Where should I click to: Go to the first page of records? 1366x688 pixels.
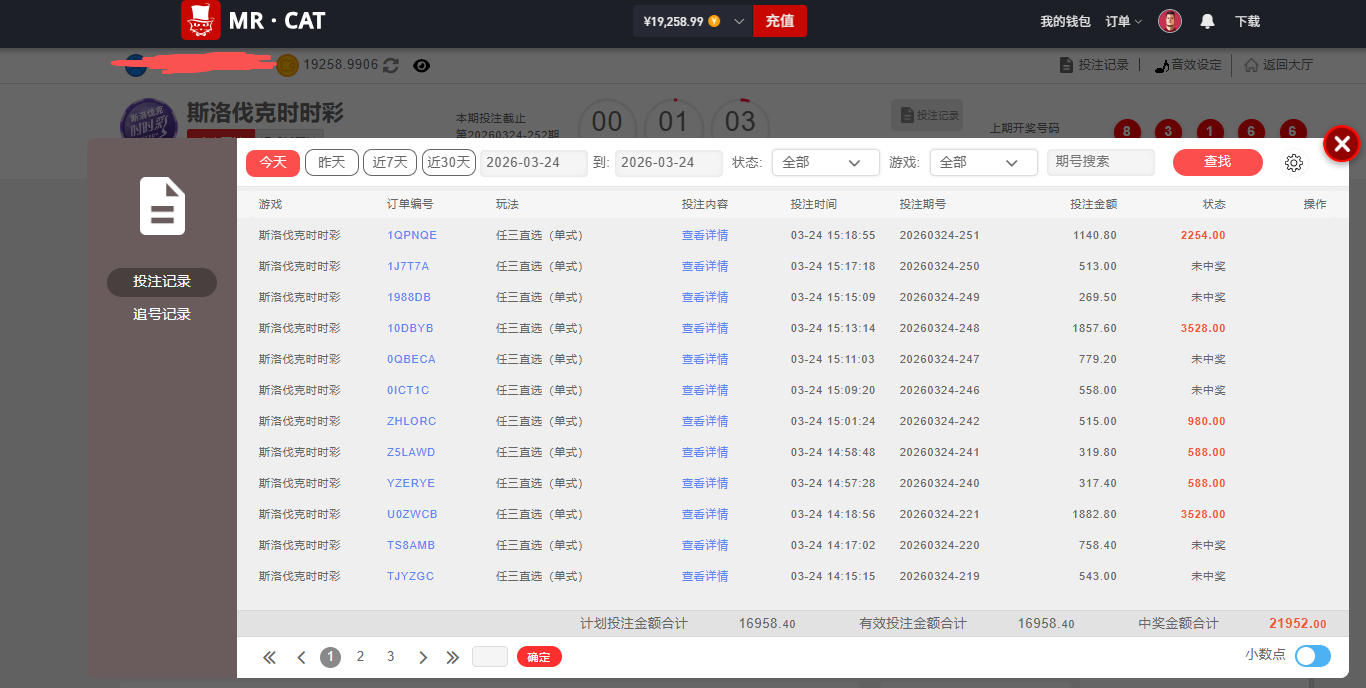pyautogui.click(x=269, y=657)
